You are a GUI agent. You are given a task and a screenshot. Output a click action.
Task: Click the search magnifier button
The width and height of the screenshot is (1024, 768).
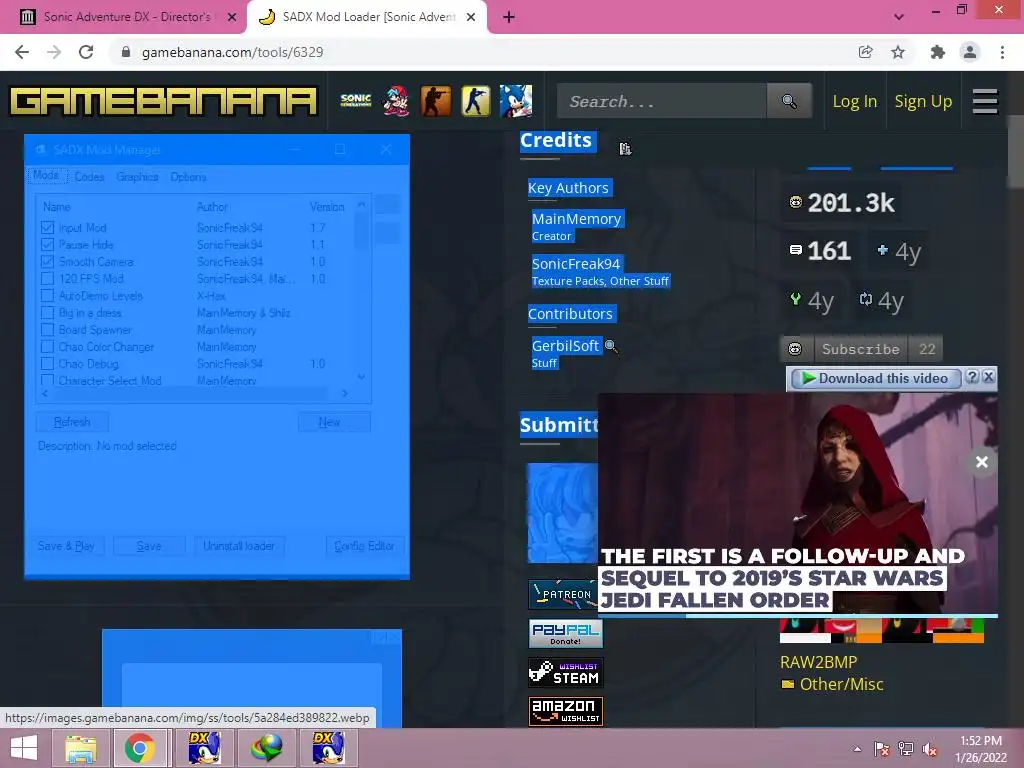(789, 101)
